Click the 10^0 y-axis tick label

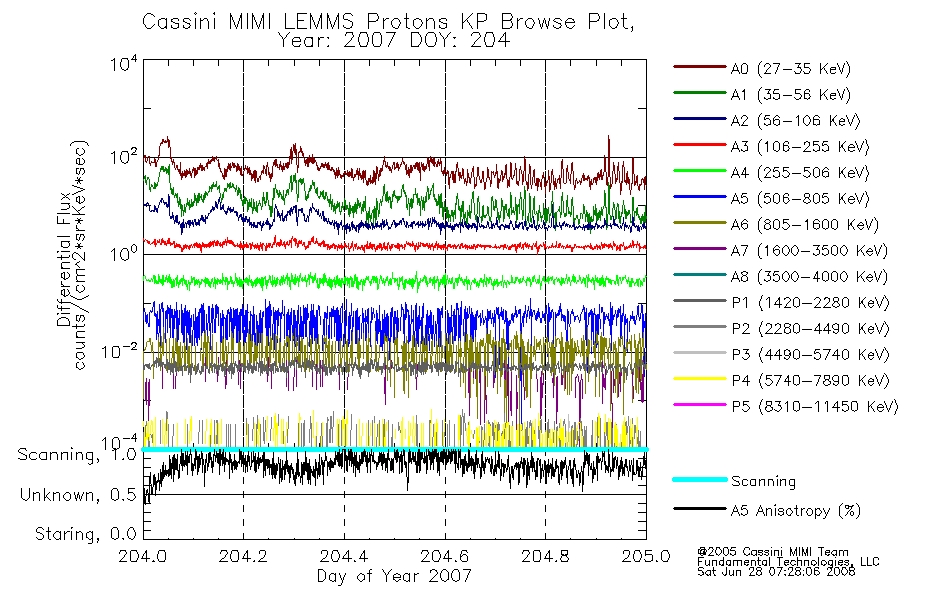(124, 253)
